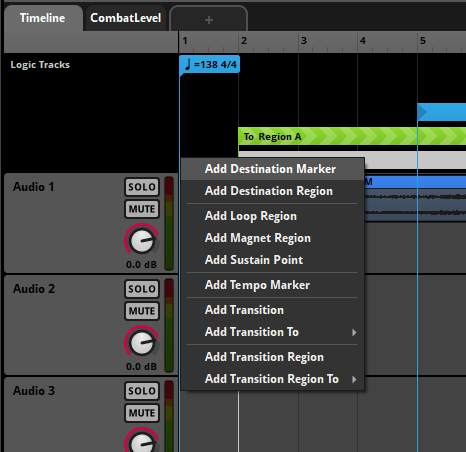Image resolution: width=466 pixels, height=452 pixels.
Task: Mute the Audio 3 track
Action: (x=142, y=413)
